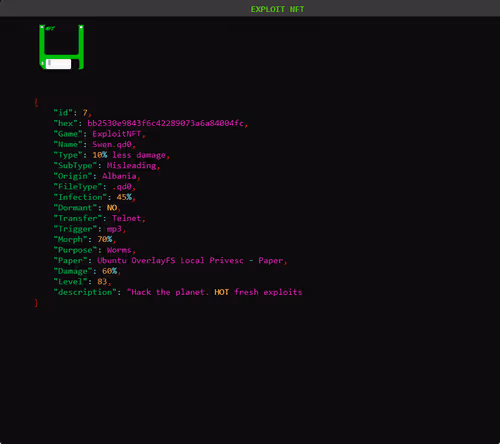This screenshot has width=500, height=444.
Task: Click the Infection value 45%
Action: click(x=124, y=197)
